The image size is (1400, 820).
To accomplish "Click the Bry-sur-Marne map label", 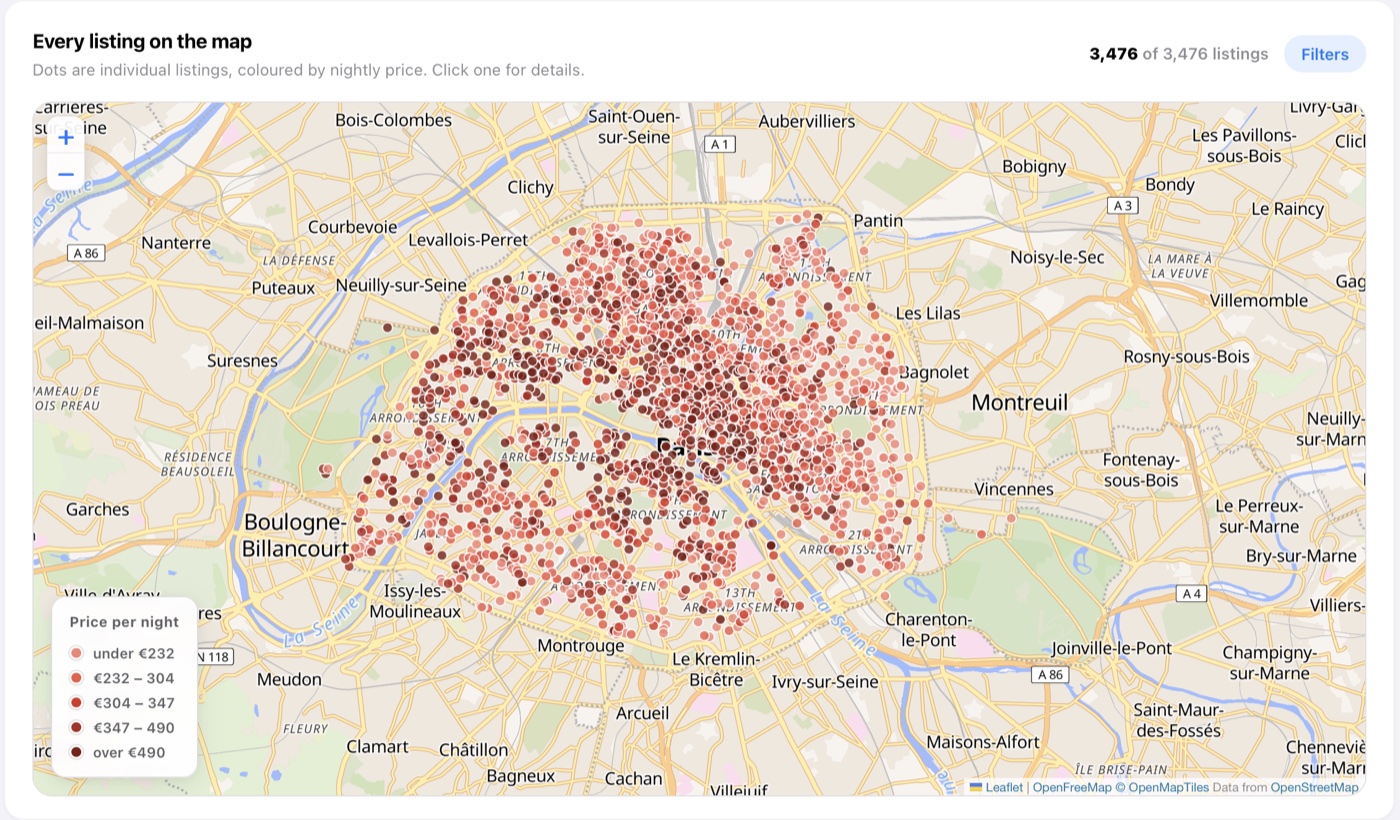I will click(x=1301, y=556).
